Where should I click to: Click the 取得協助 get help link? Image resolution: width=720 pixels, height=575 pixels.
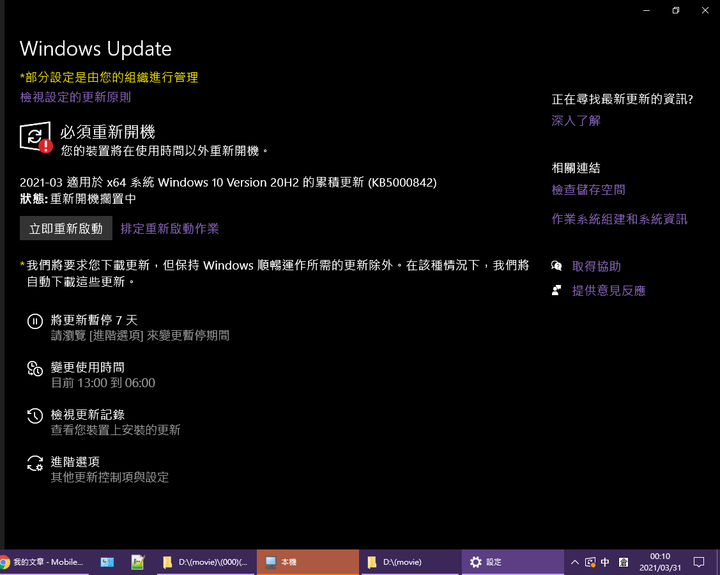596,266
